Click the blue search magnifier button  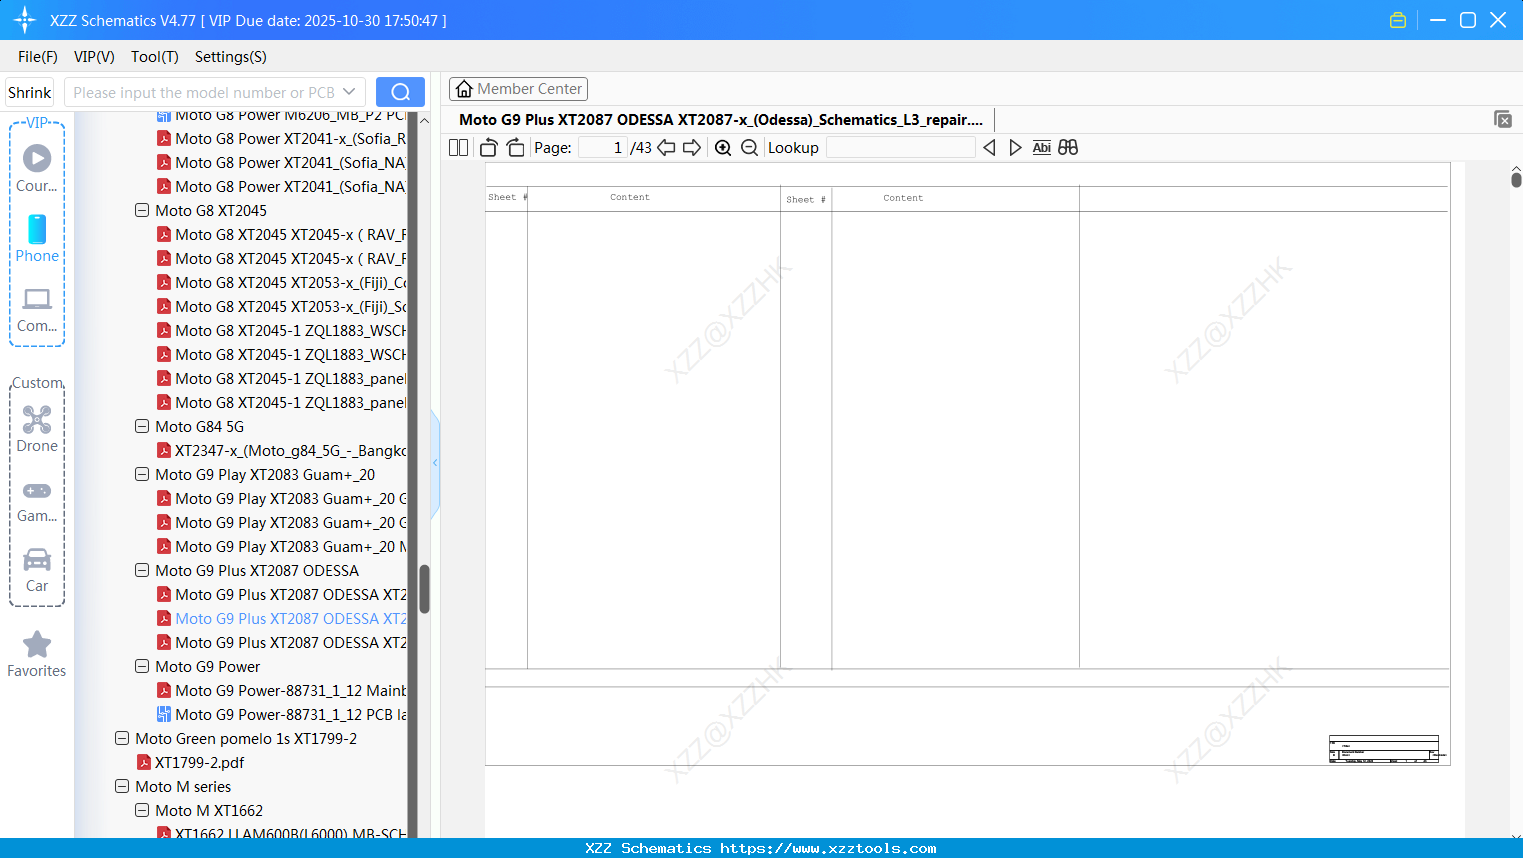coord(400,92)
